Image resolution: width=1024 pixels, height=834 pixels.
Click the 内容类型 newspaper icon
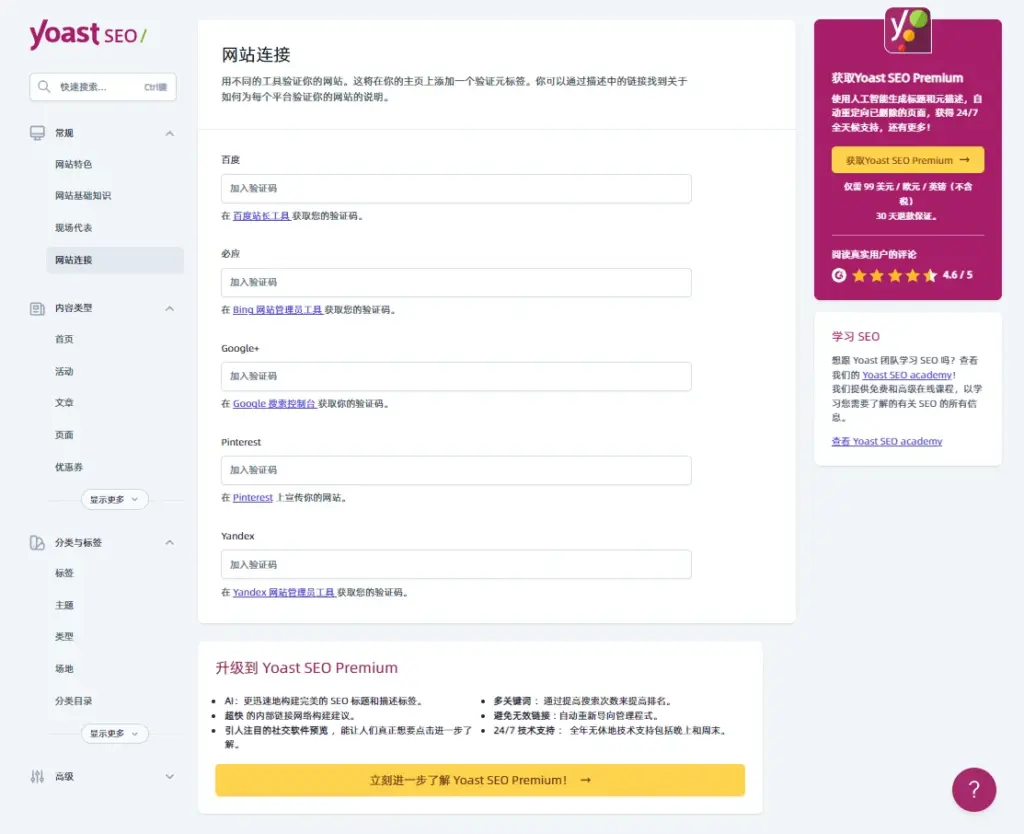point(37,309)
